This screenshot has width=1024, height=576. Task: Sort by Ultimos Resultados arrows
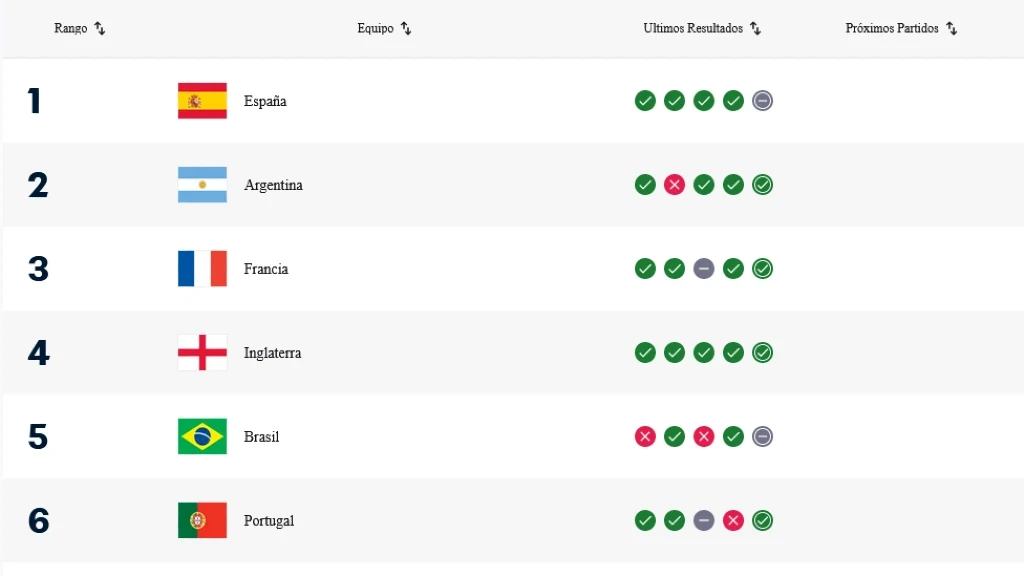756,29
